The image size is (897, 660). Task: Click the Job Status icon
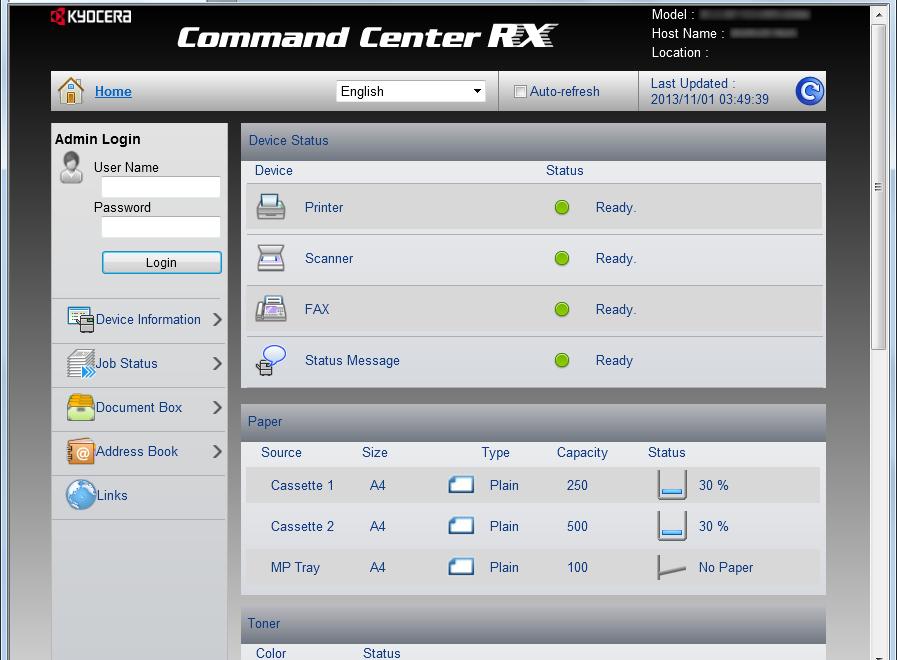tap(80, 363)
